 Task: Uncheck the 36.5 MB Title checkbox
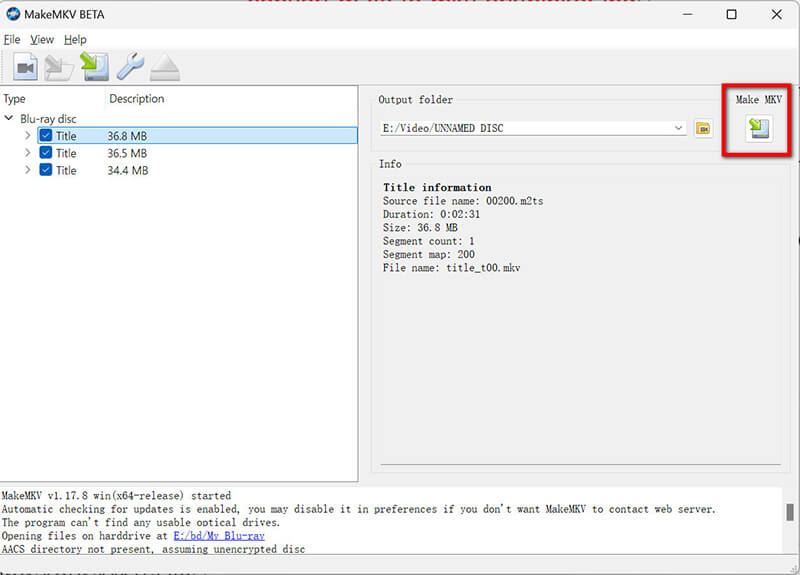[x=46, y=153]
